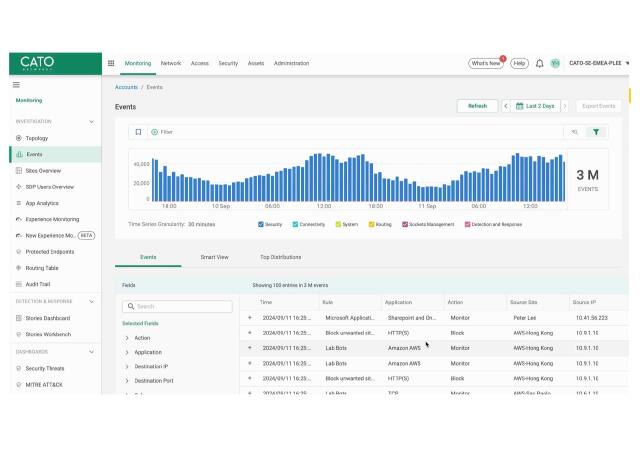This screenshot has height=452, width=640.
Task: Collapse sidebar with the hamburger menu icon
Action: [x=16, y=85]
